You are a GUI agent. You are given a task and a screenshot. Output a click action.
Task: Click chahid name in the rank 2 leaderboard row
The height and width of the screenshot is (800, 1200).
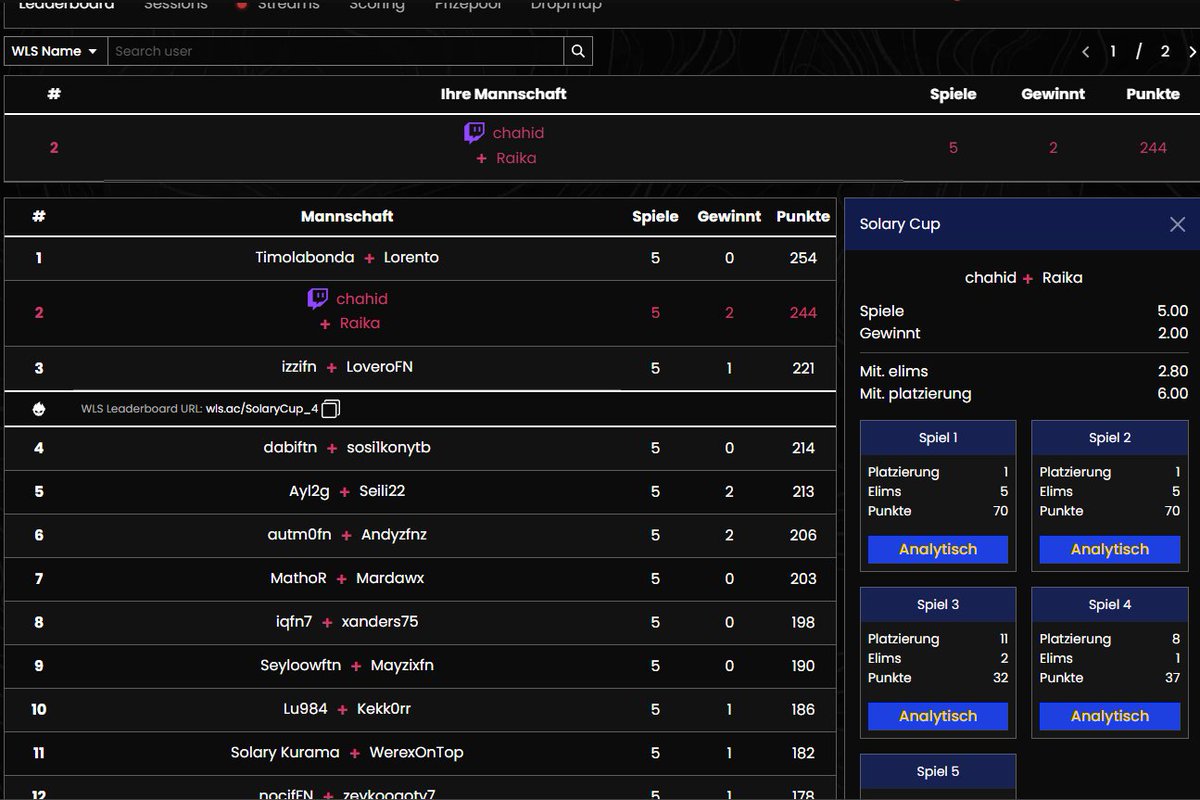point(362,299)
